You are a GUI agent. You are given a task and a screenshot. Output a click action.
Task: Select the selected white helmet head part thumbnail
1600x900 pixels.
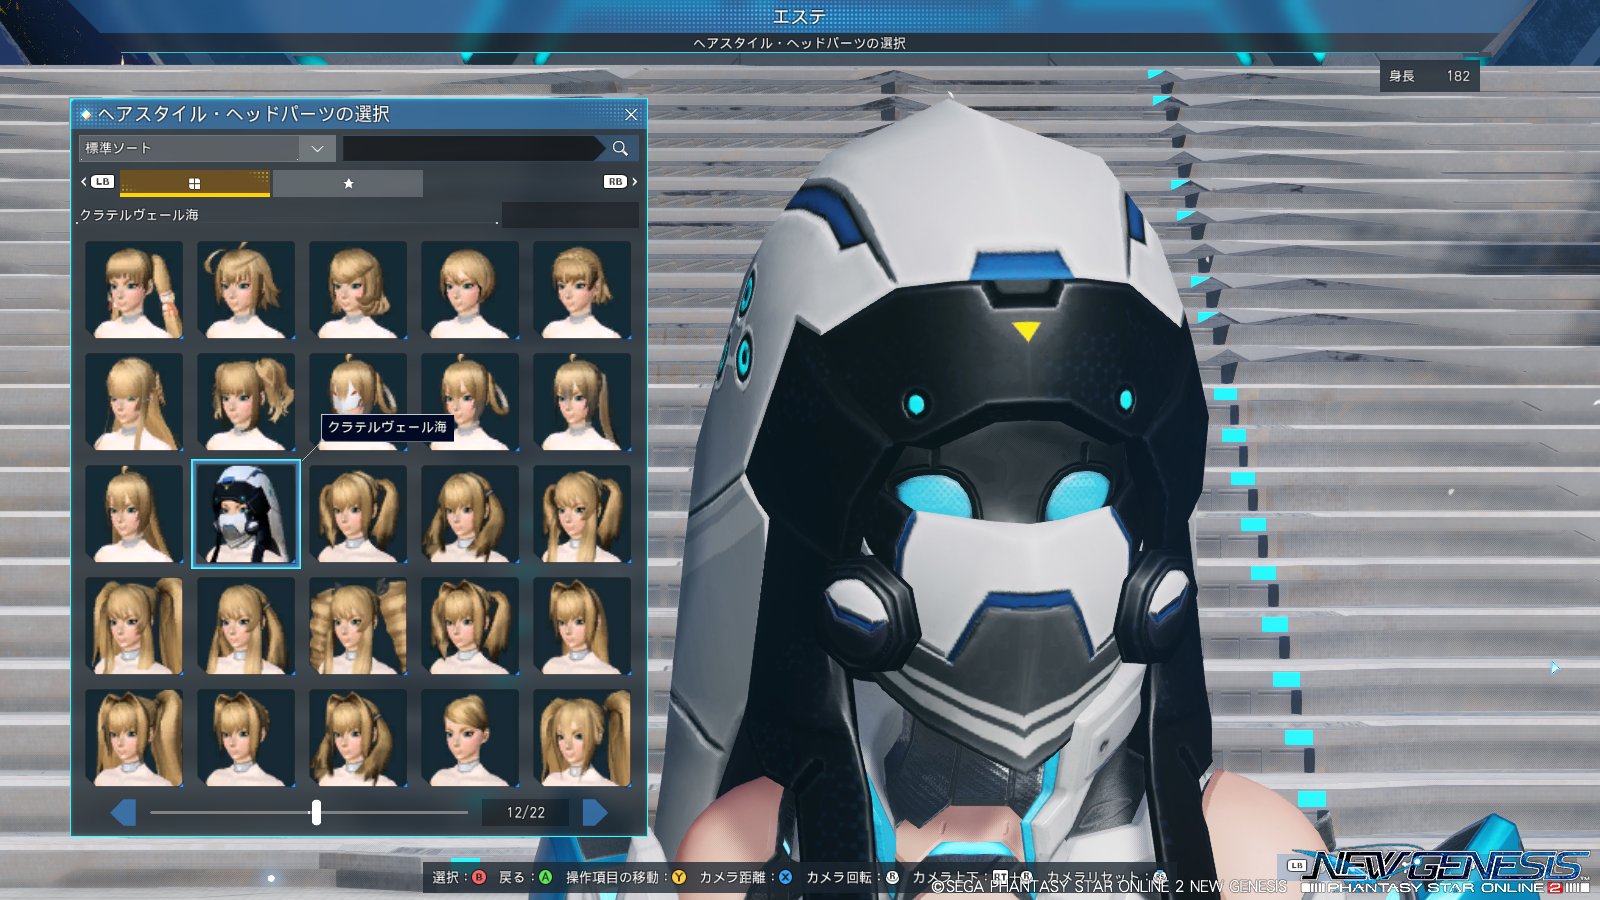[246, 514]
